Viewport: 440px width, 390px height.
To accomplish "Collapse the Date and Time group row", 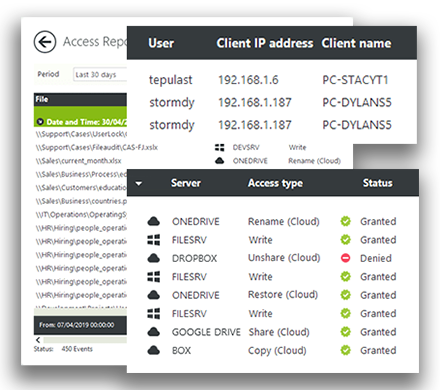I will [x=40, y=122].
